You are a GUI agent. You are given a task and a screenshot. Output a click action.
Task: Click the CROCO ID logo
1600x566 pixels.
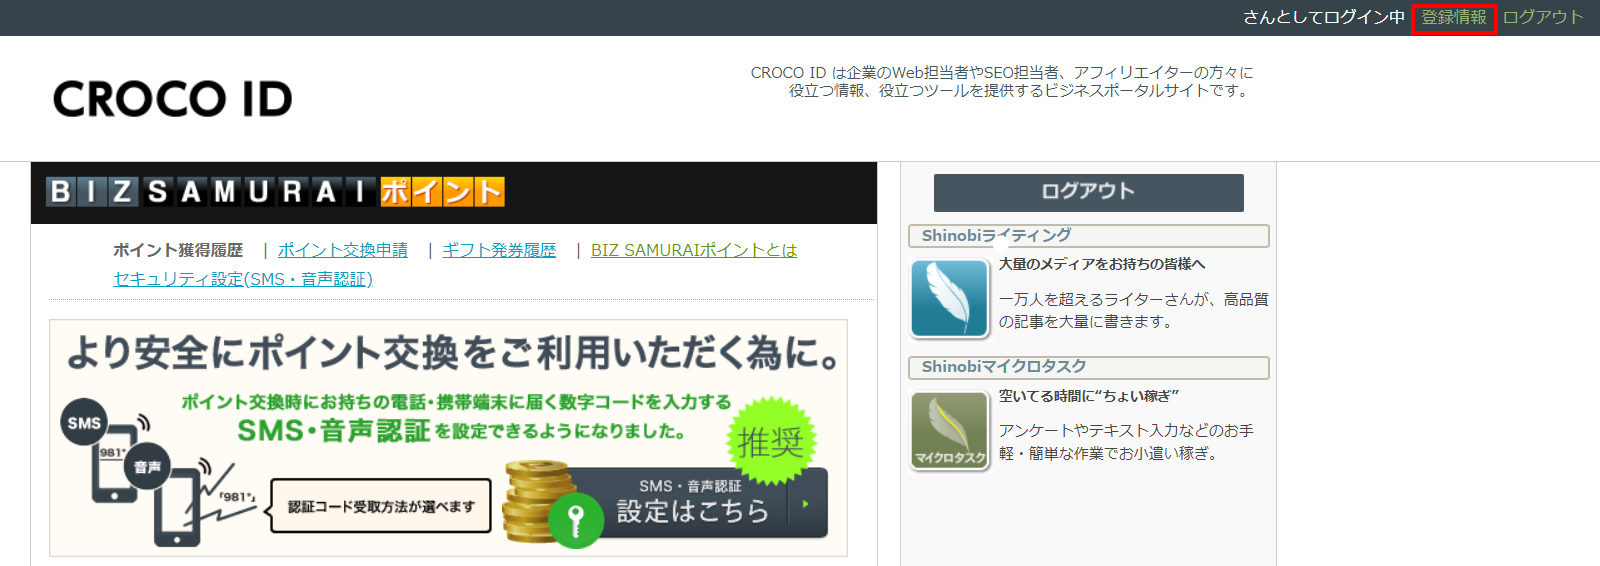(173, 99)
